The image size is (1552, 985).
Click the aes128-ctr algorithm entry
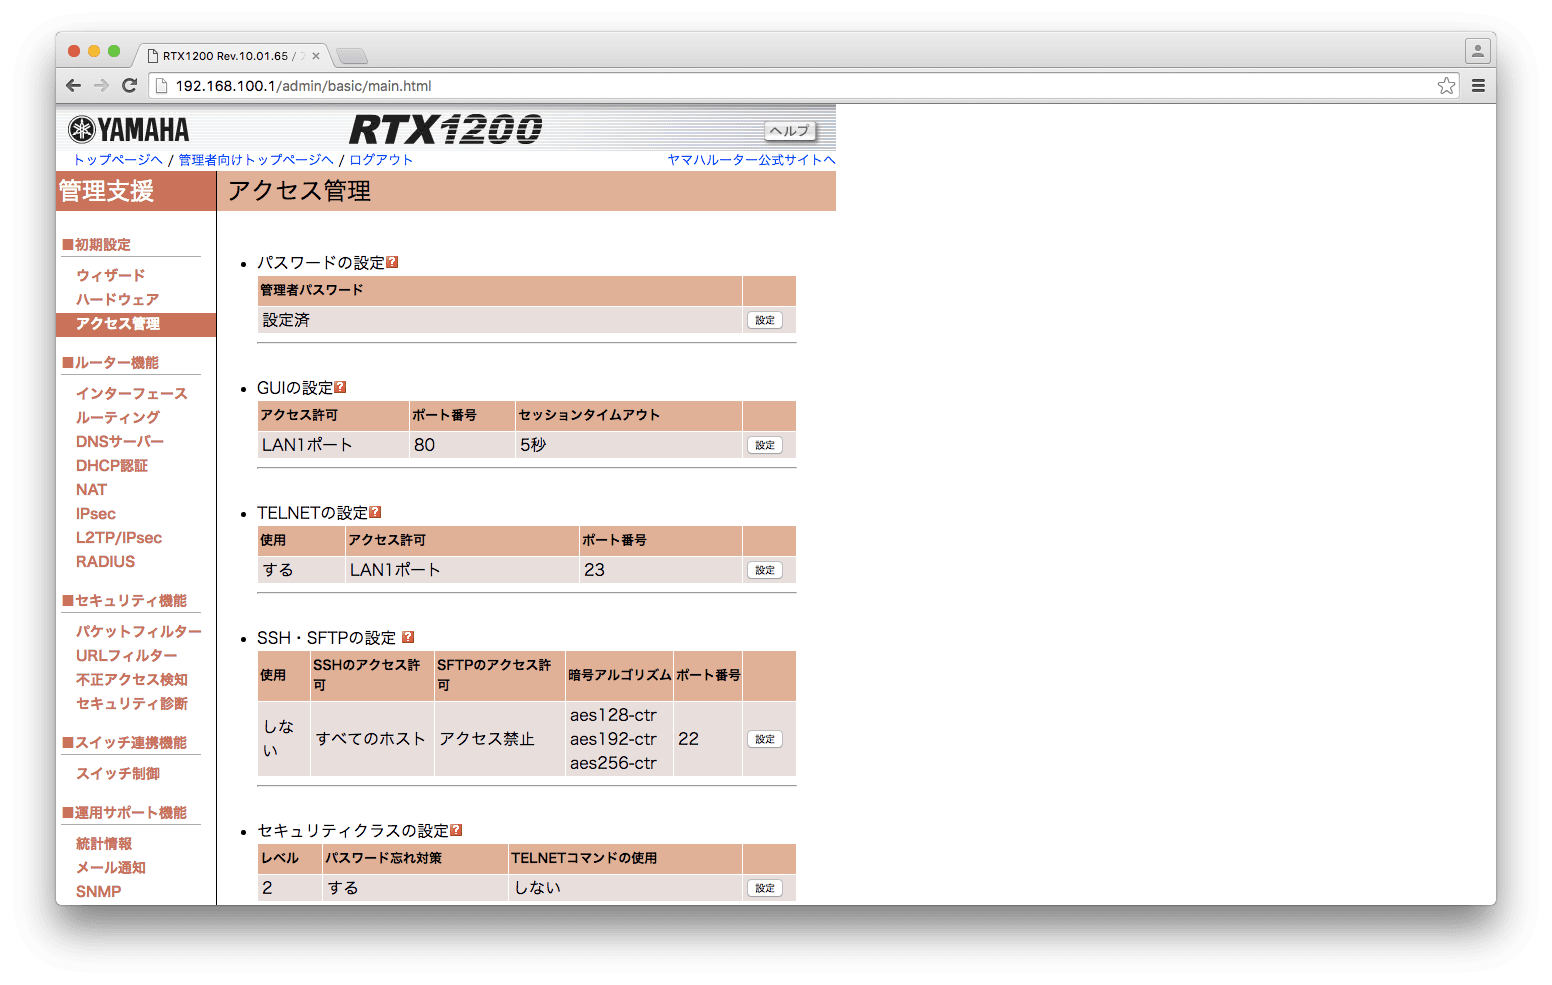click(613, 715)
